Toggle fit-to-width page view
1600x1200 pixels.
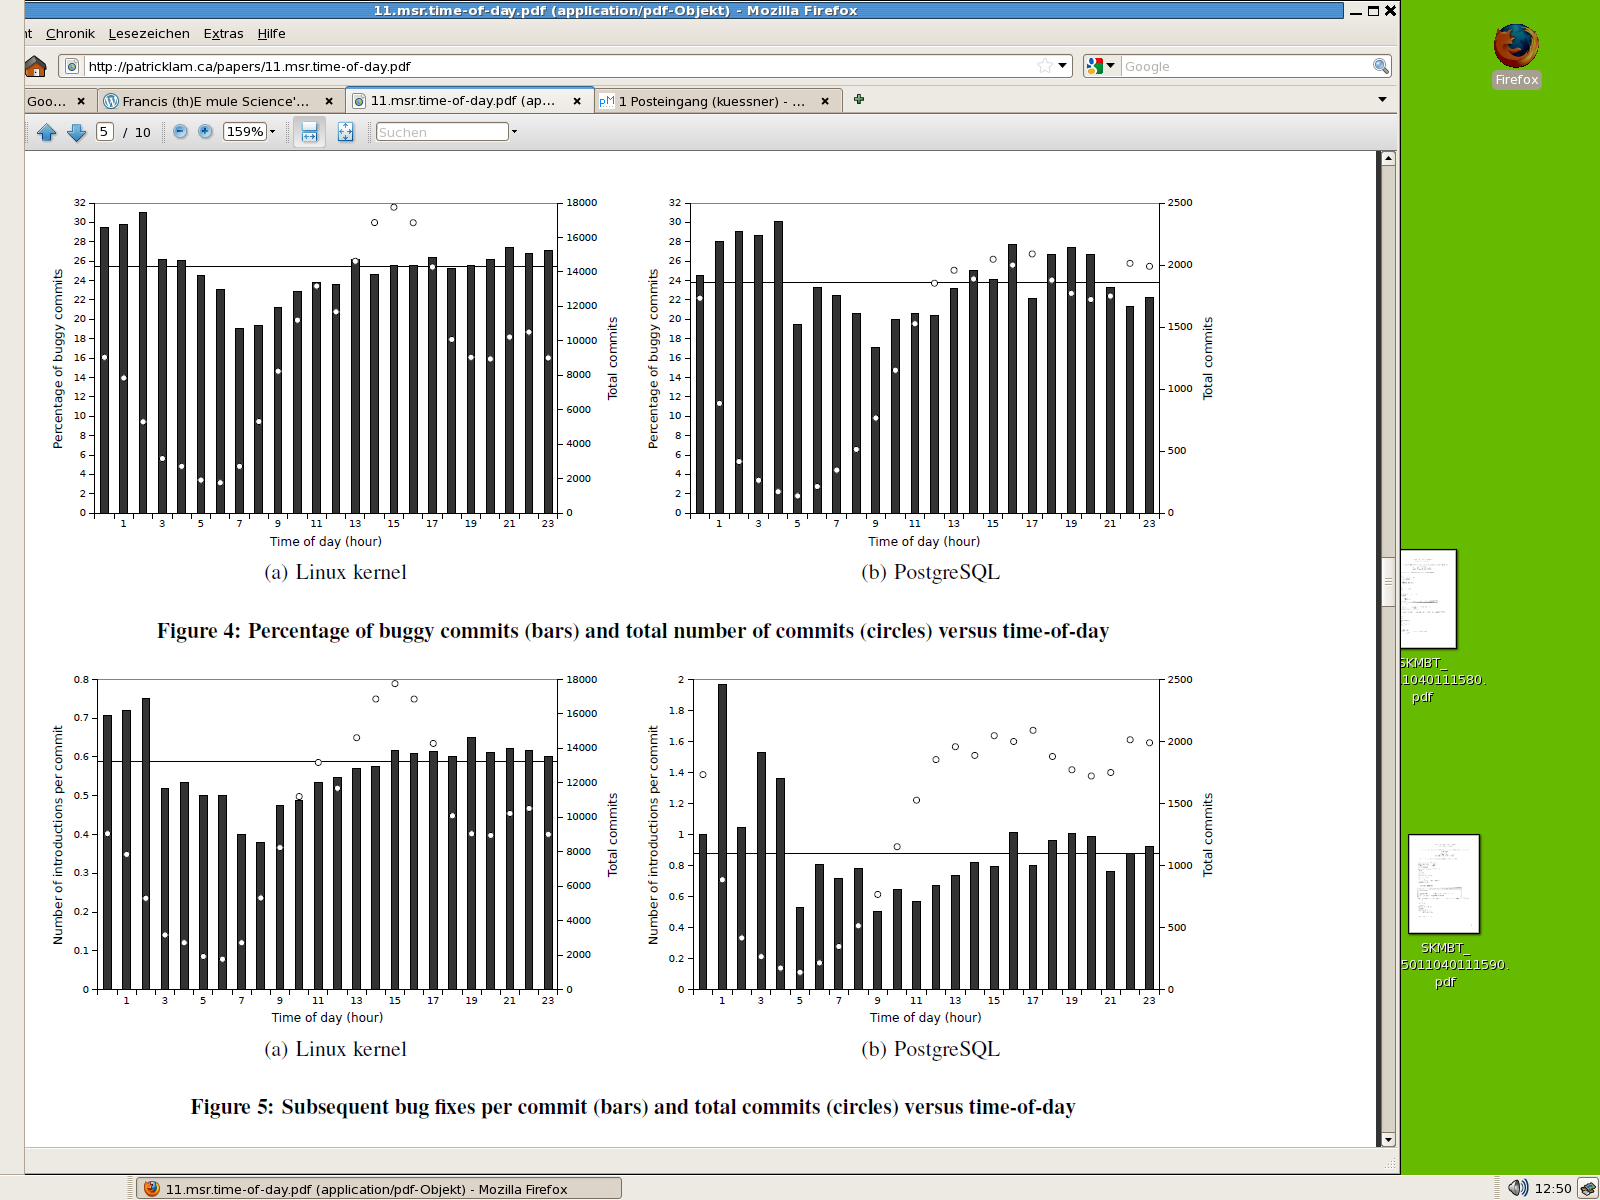click(310, 132)
